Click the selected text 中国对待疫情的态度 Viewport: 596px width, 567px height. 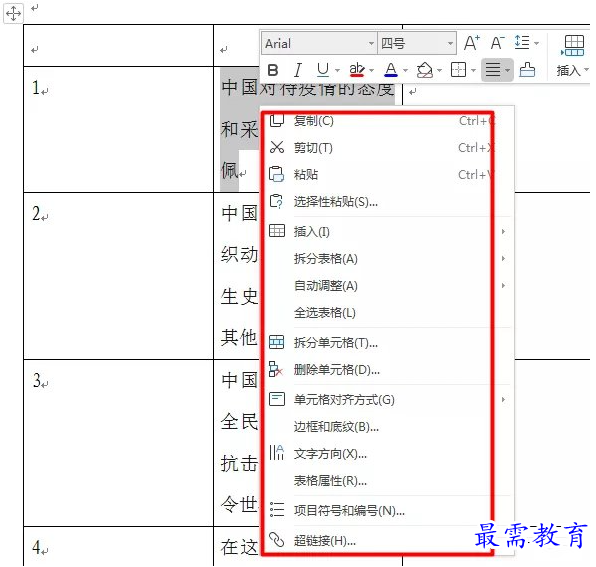pyautogui.click(x=308, y=89)
